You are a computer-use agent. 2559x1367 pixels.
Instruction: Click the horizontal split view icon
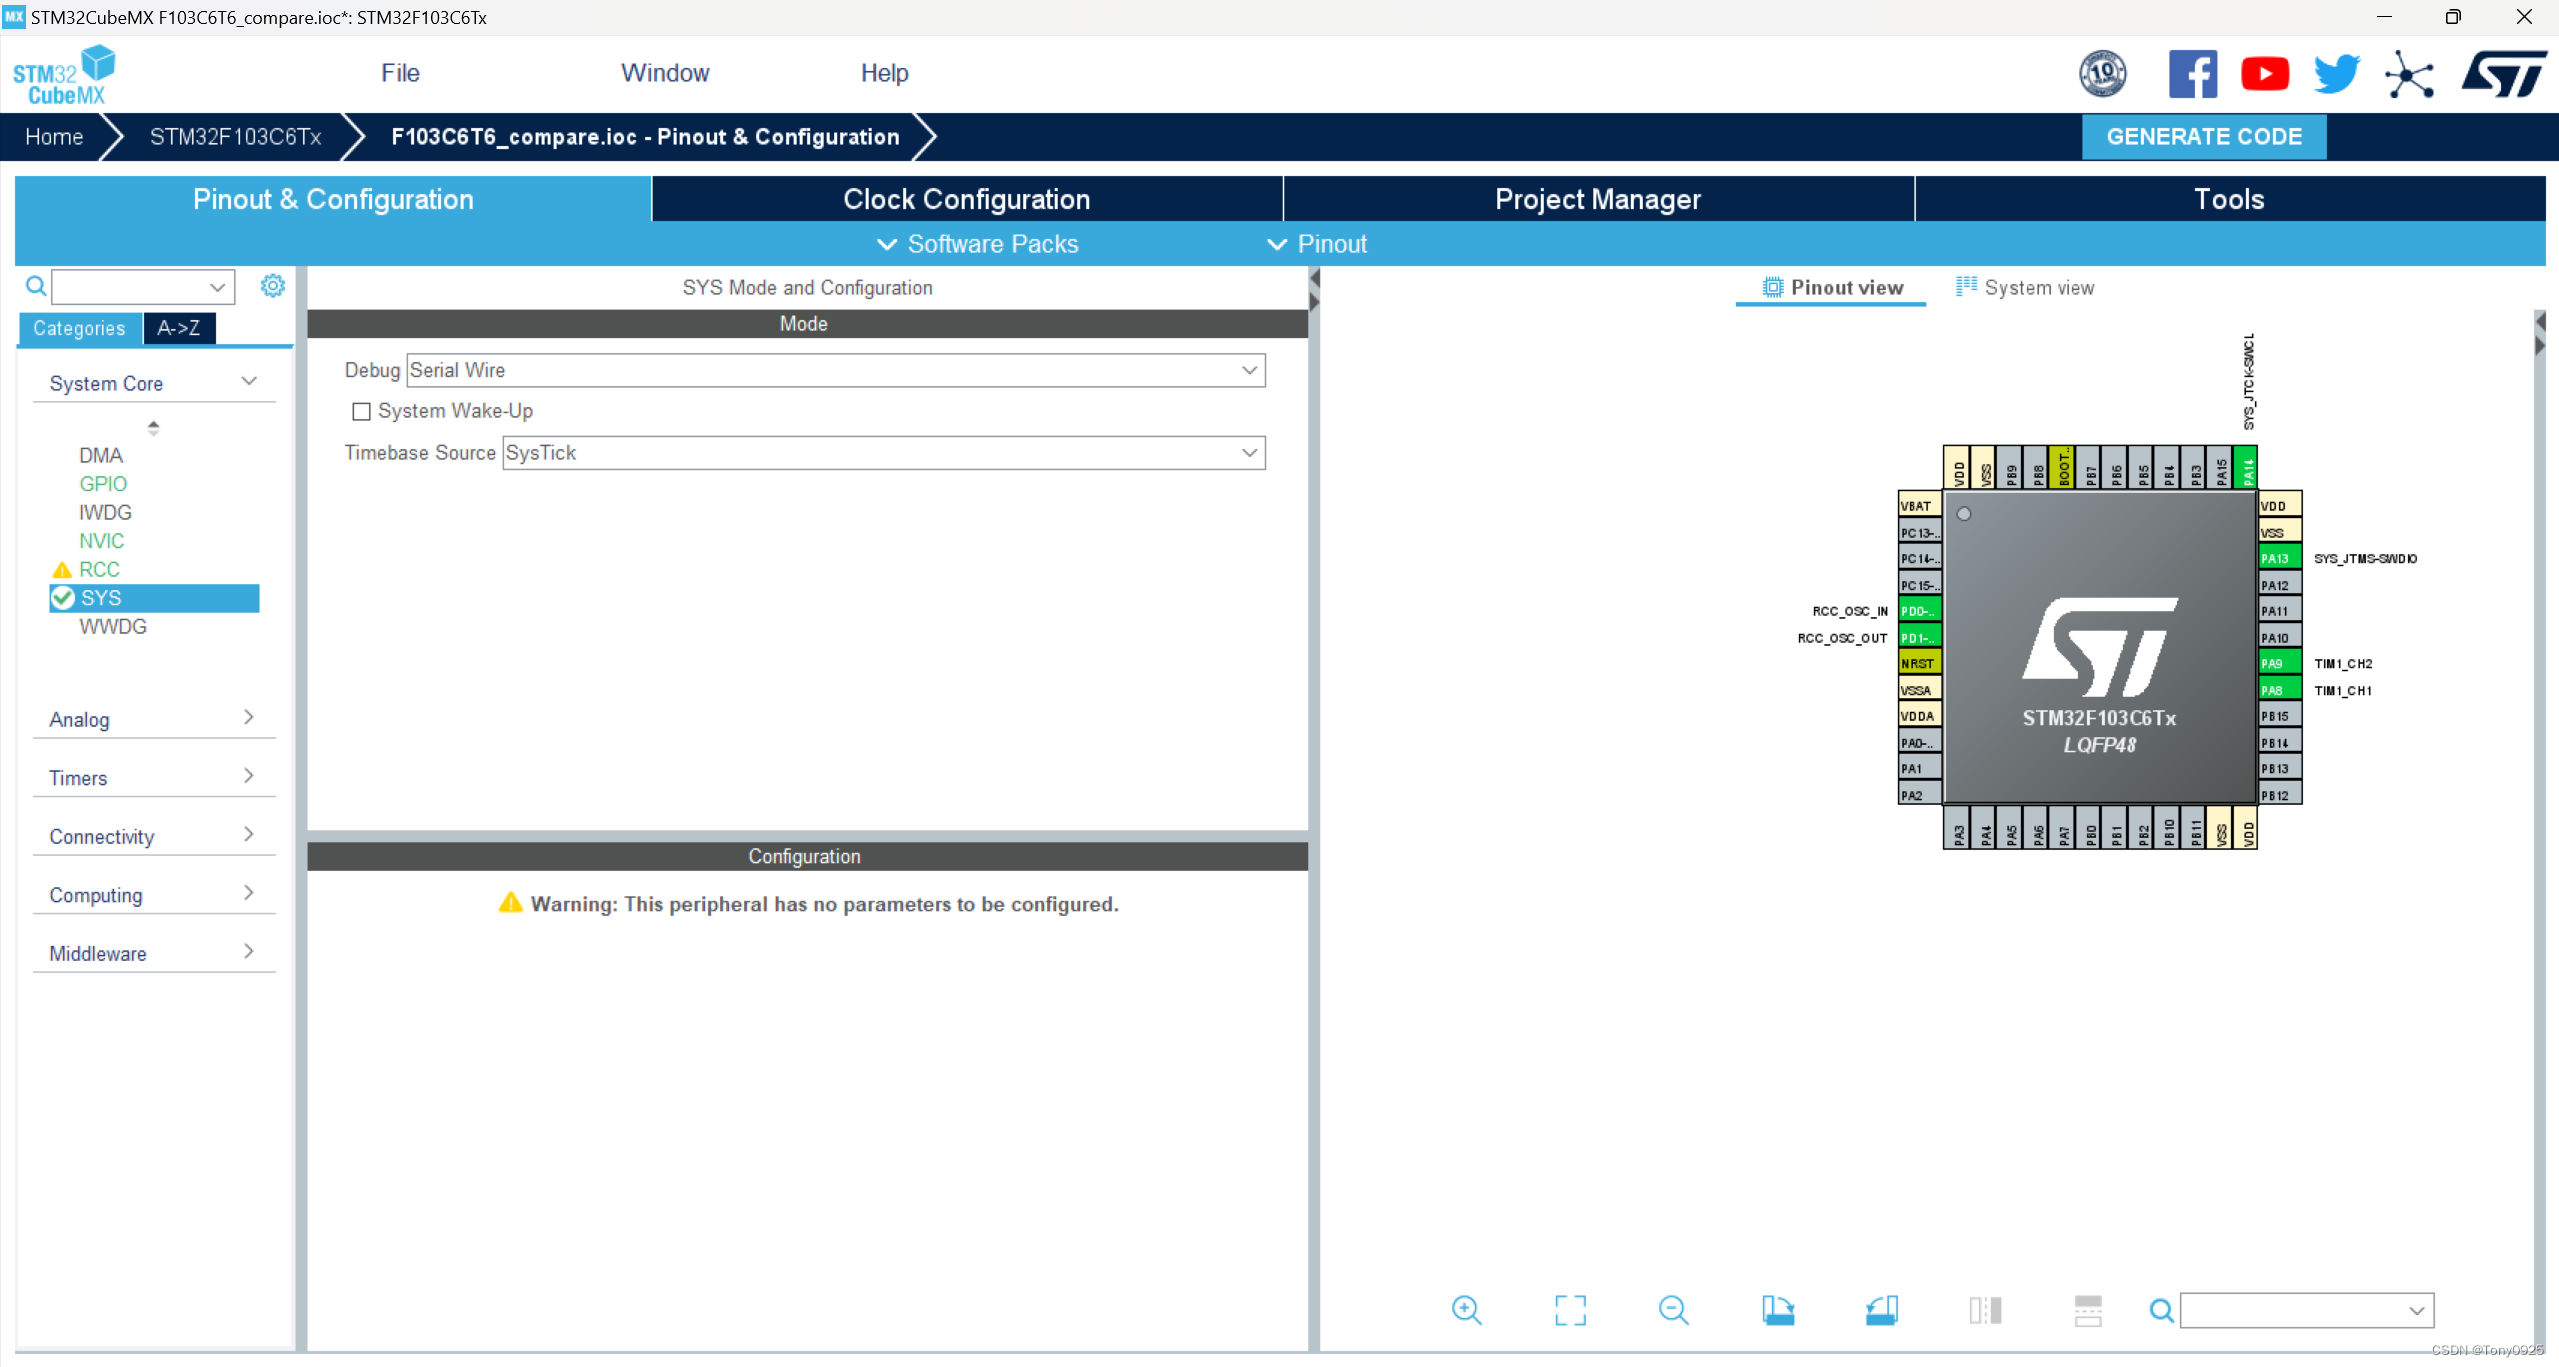tap(2088, 1310)
